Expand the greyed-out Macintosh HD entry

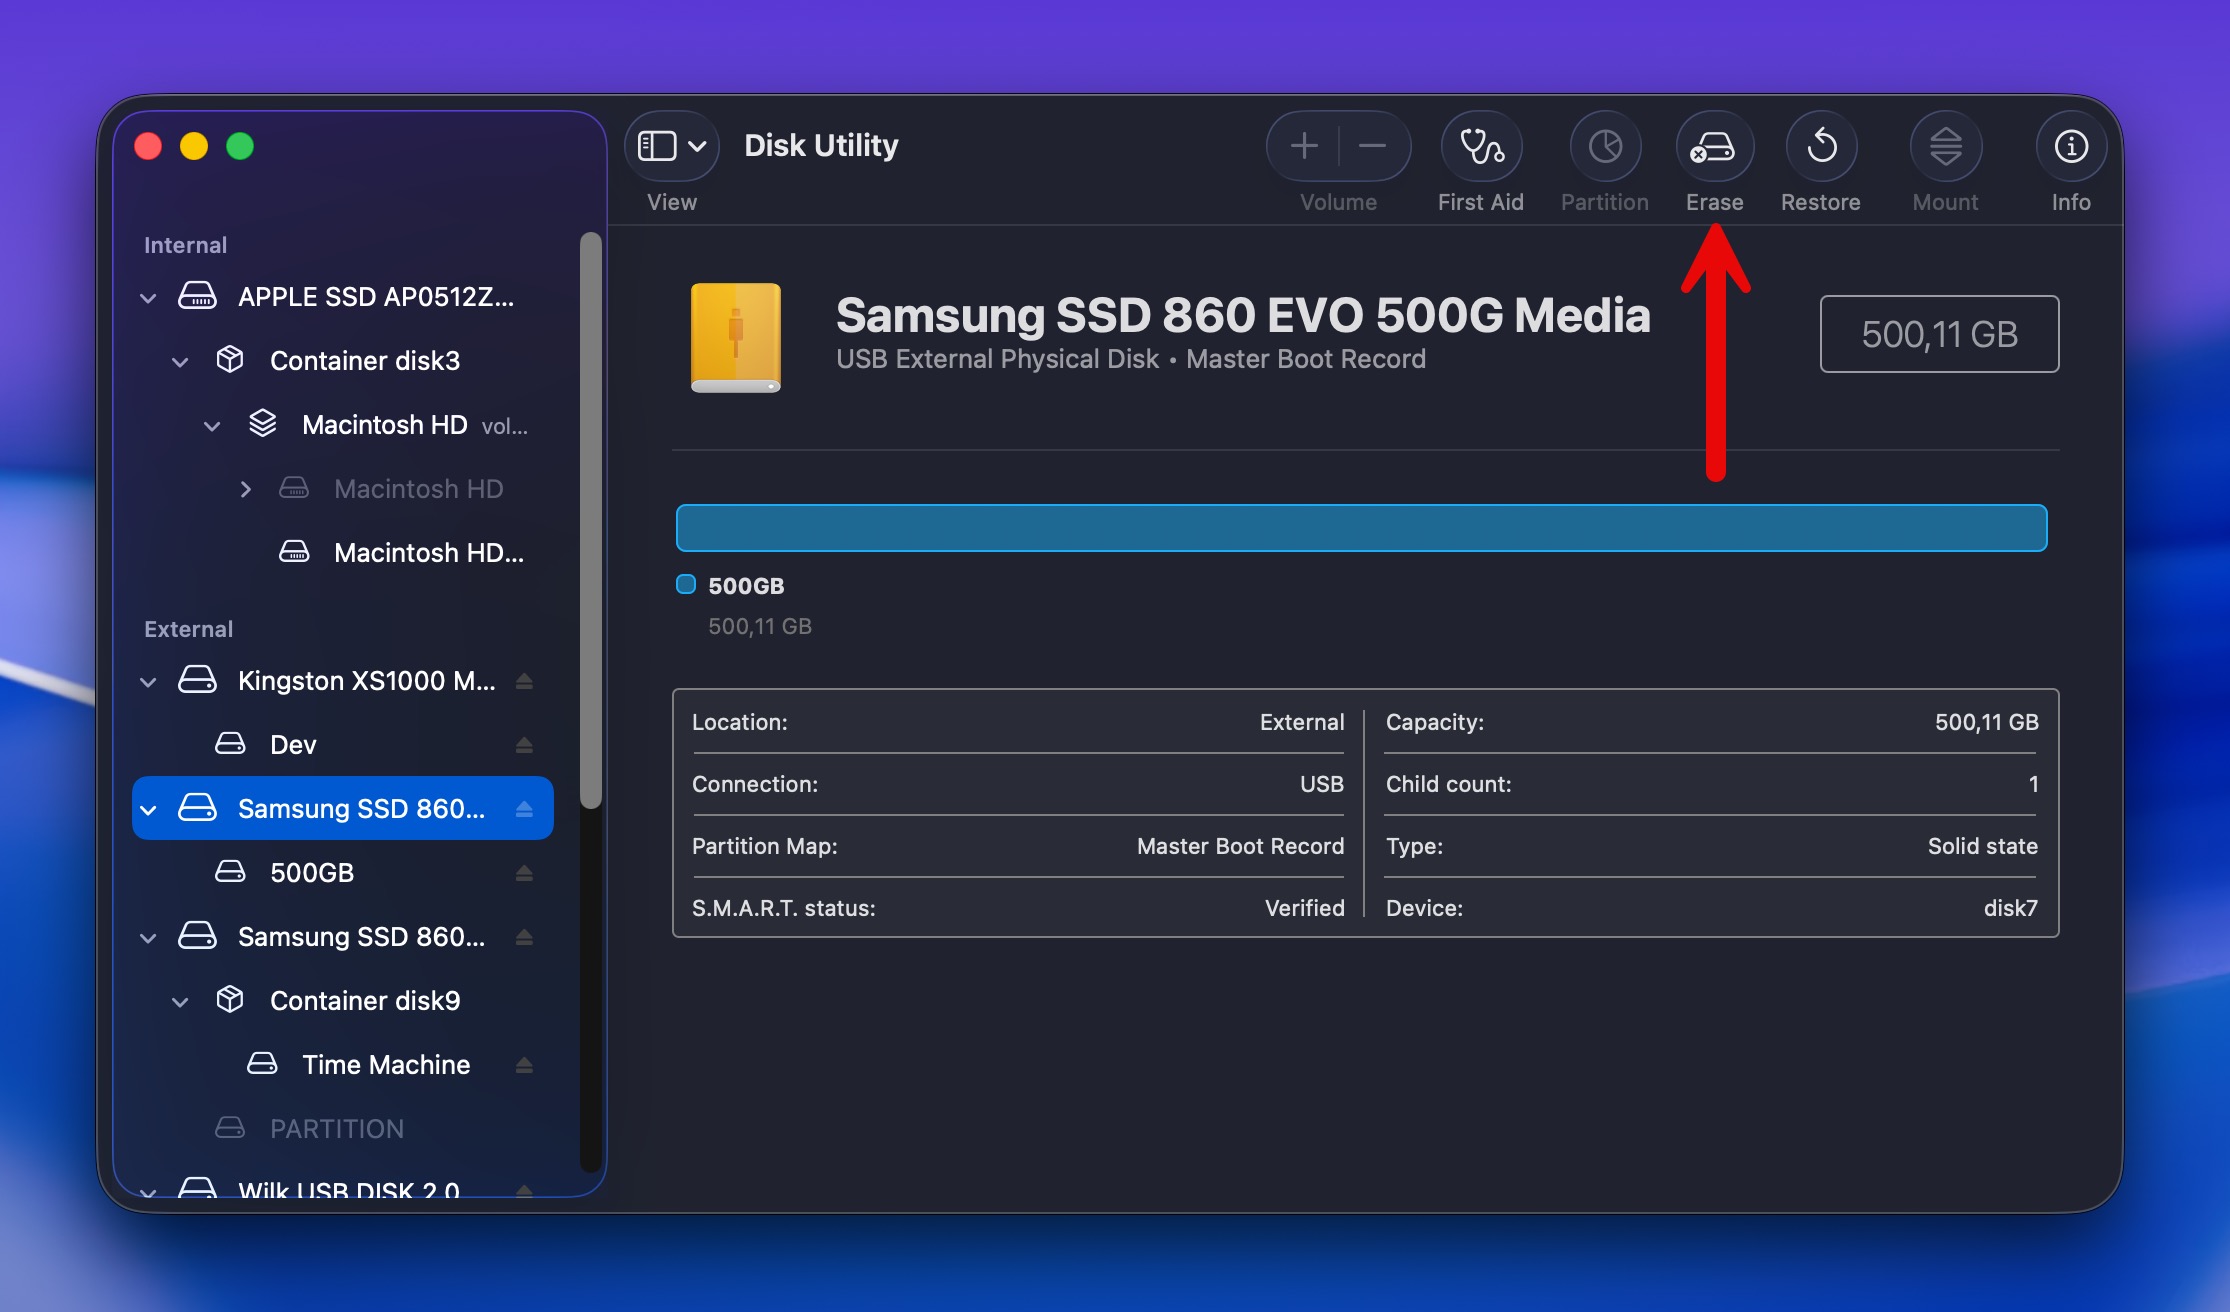(x=246, y=489)
